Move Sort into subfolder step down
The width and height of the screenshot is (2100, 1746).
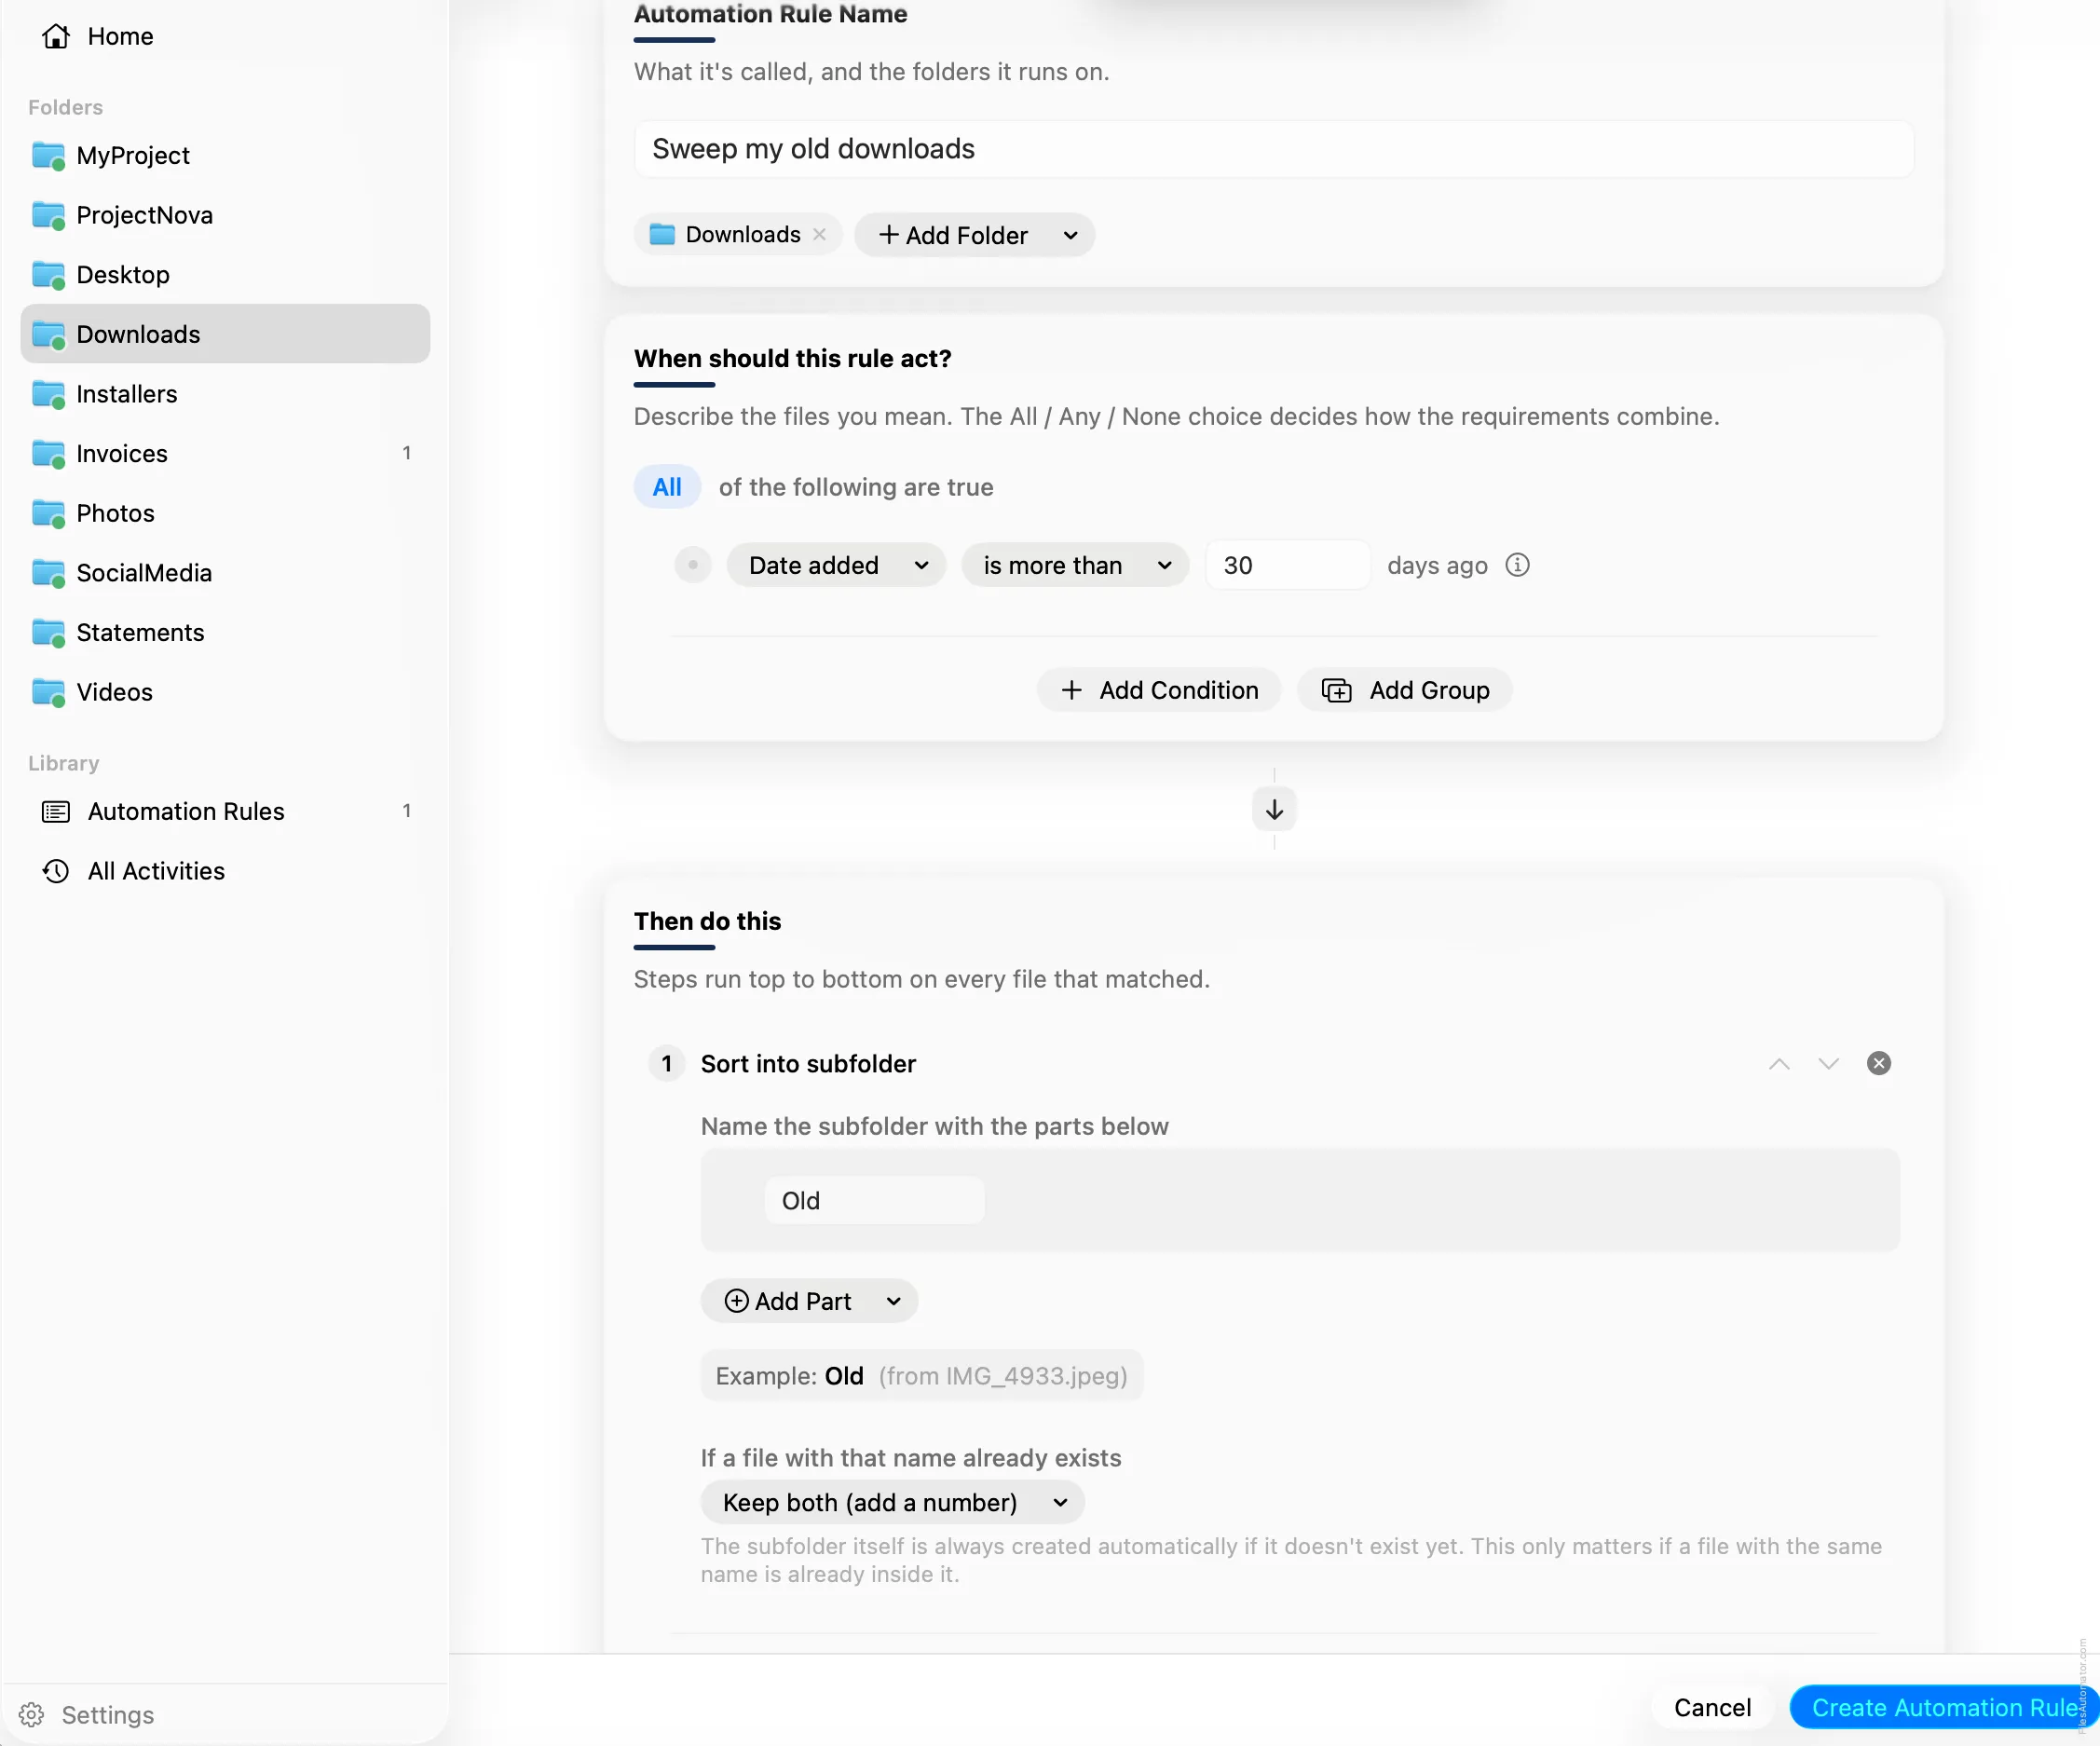1828,1063
